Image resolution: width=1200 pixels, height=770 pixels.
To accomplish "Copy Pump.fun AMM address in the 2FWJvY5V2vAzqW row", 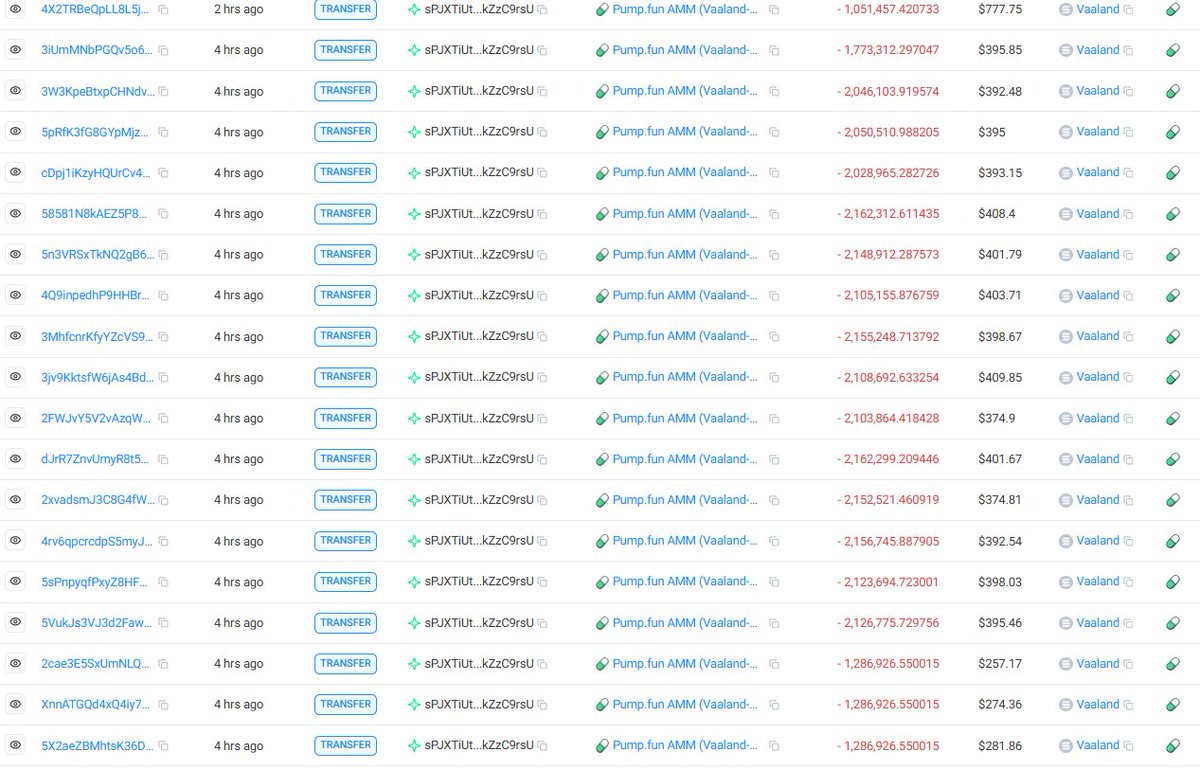I will (774, 419).
